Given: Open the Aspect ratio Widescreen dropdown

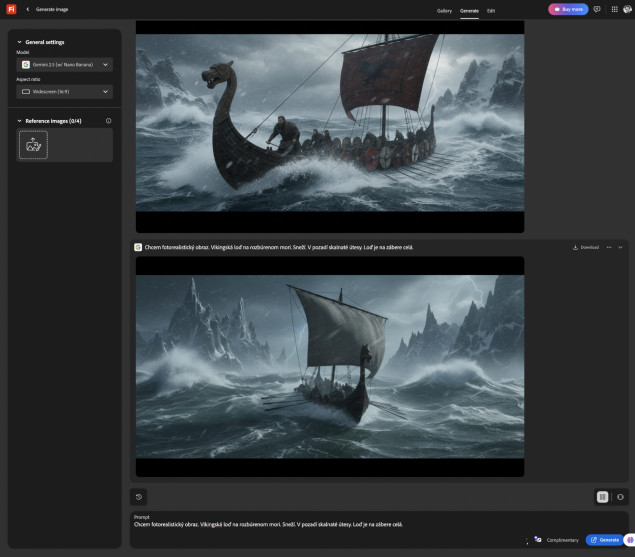Looking at the screenshot, I should 65,91.
